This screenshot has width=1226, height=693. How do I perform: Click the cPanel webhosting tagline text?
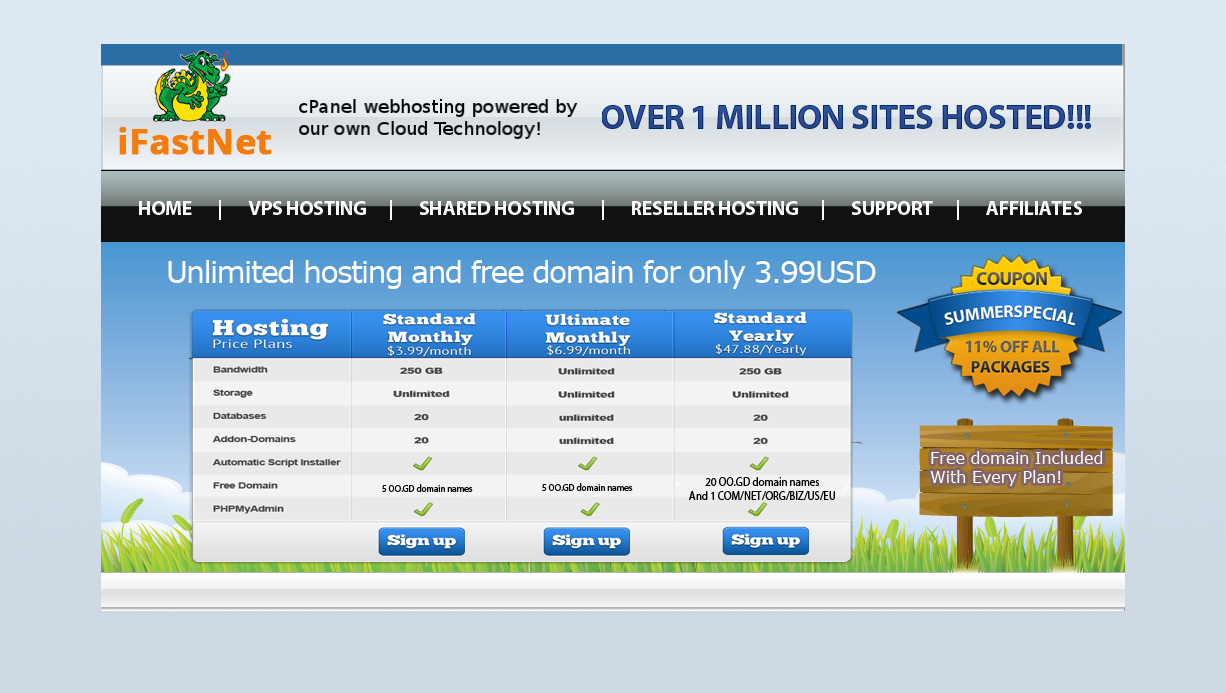[438, 118]
